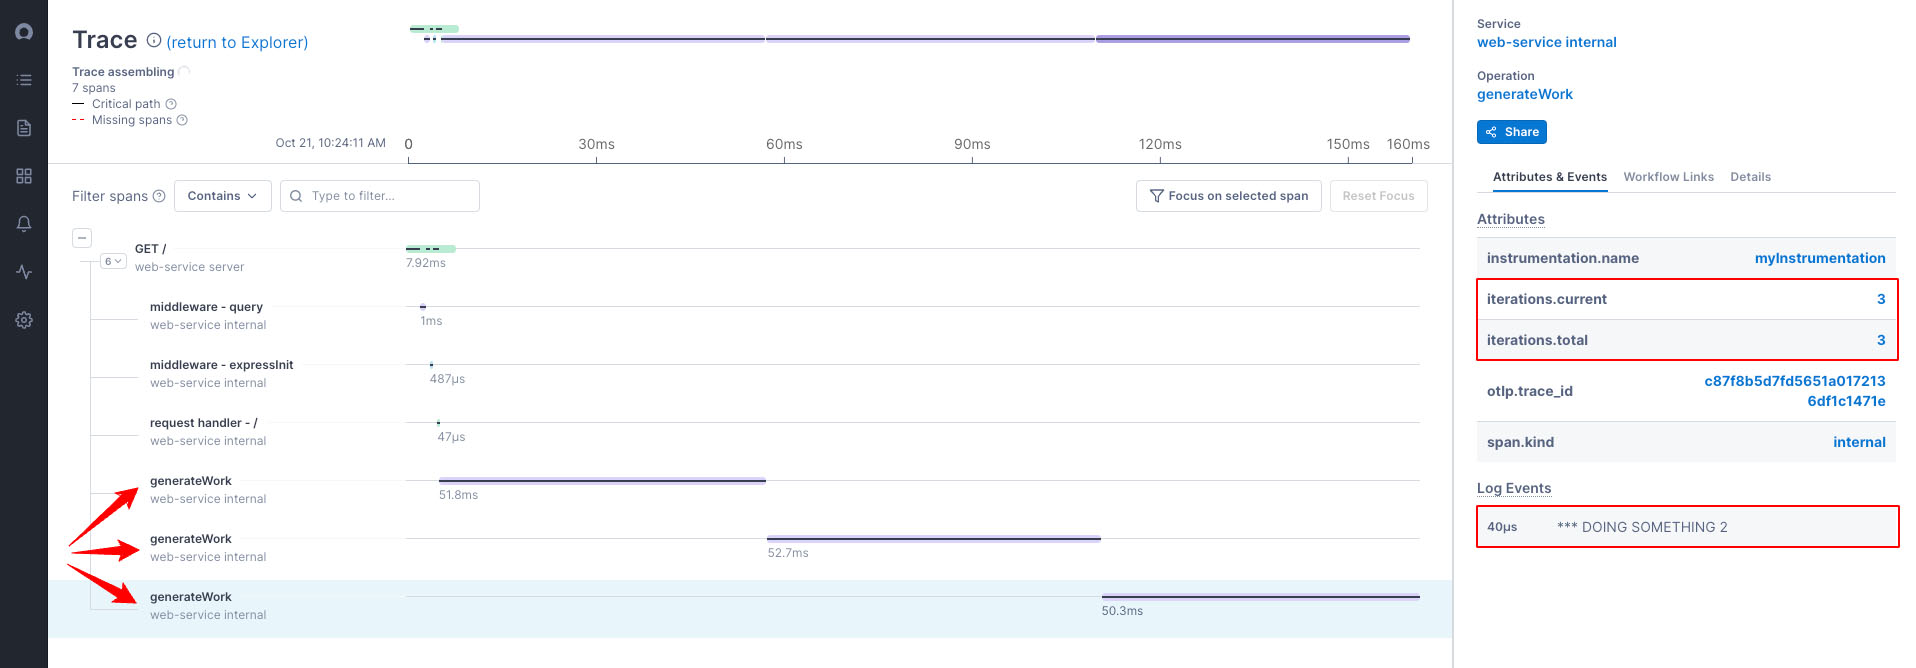Click the Critical path help icon

coord(171,104)
